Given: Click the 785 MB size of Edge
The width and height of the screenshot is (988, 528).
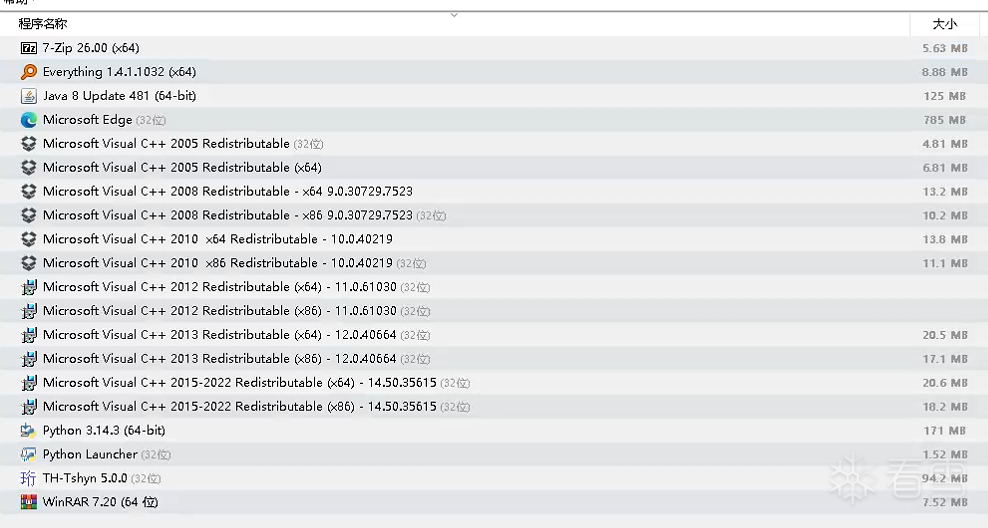Looking at the screenshot, I should 945,120.
